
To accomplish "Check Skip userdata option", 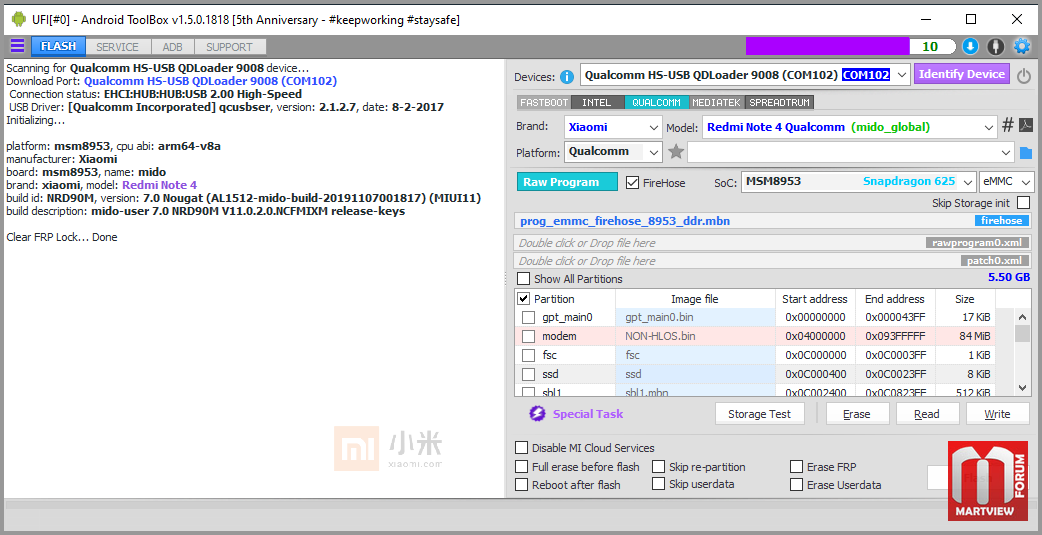I will pos(659,484).
